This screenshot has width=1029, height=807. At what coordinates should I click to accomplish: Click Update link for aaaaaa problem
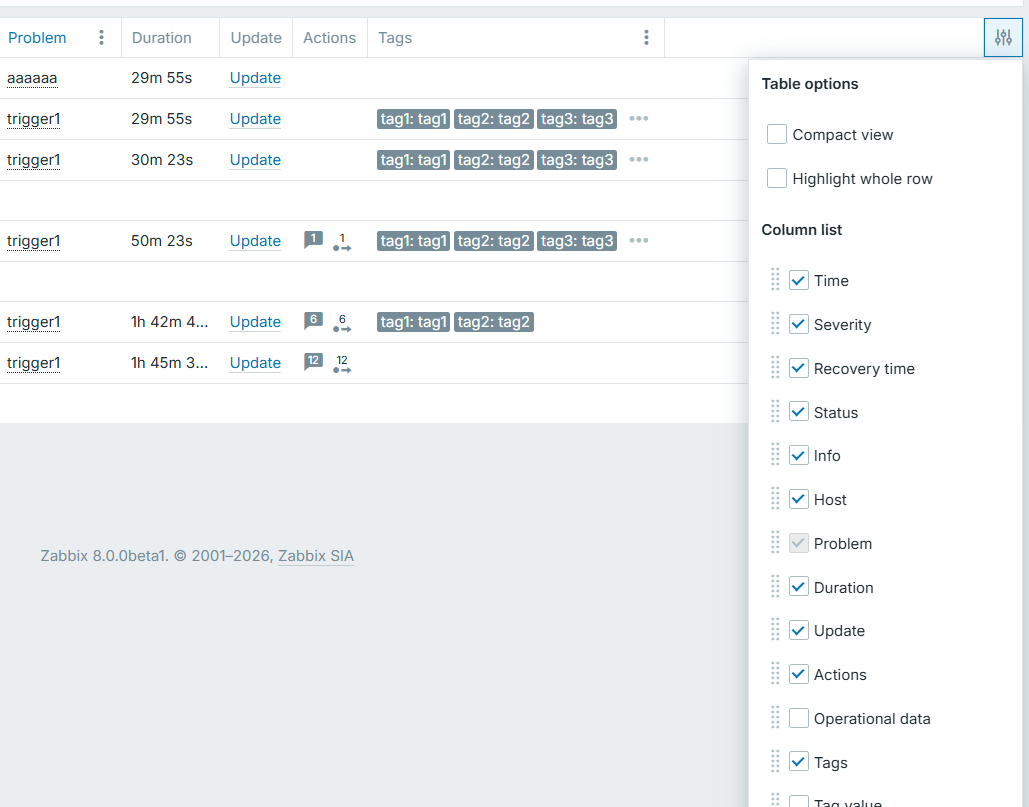255,78
